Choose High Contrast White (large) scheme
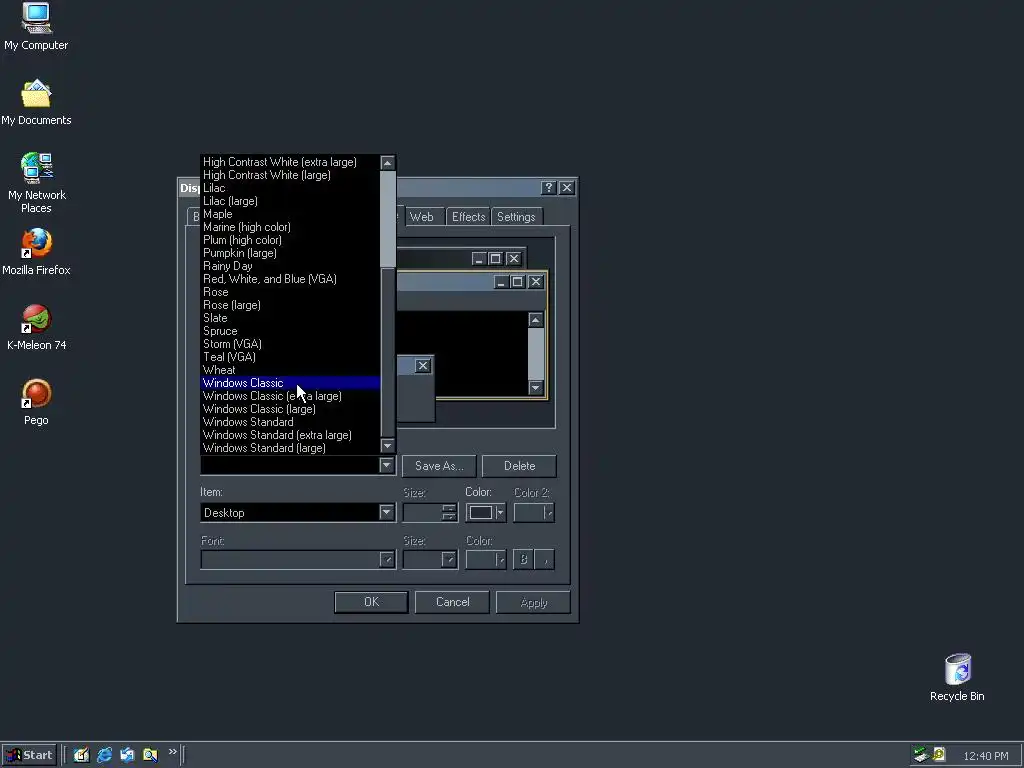Viewport: 1024px width, 768px height. 290,175
